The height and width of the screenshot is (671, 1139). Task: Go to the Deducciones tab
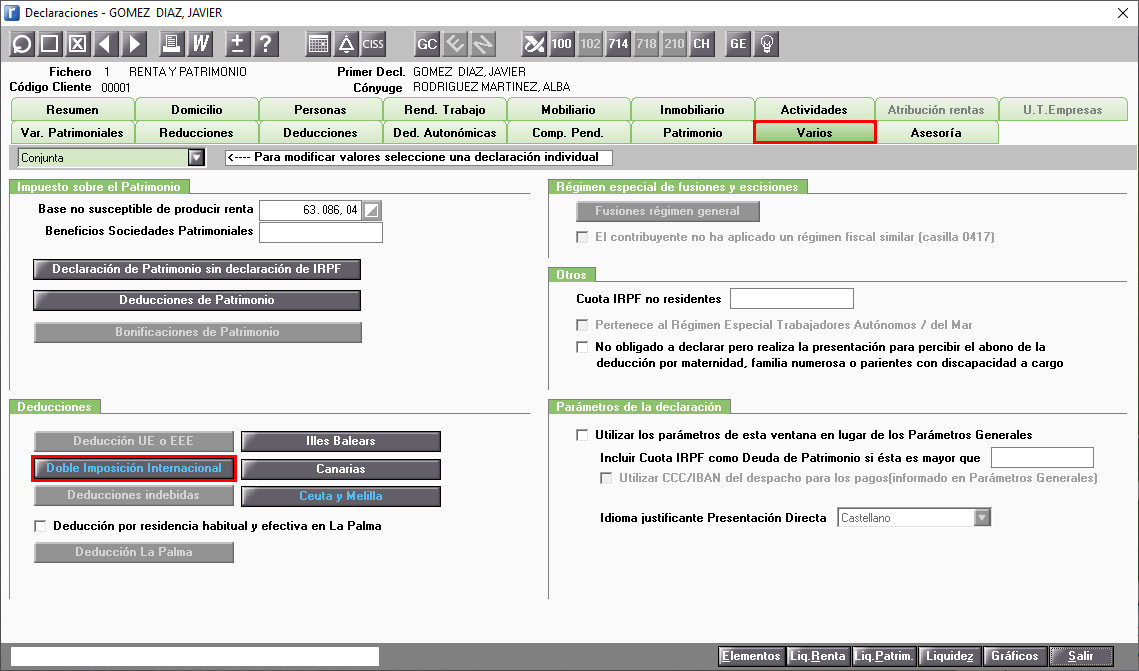(x=320, y=133)
